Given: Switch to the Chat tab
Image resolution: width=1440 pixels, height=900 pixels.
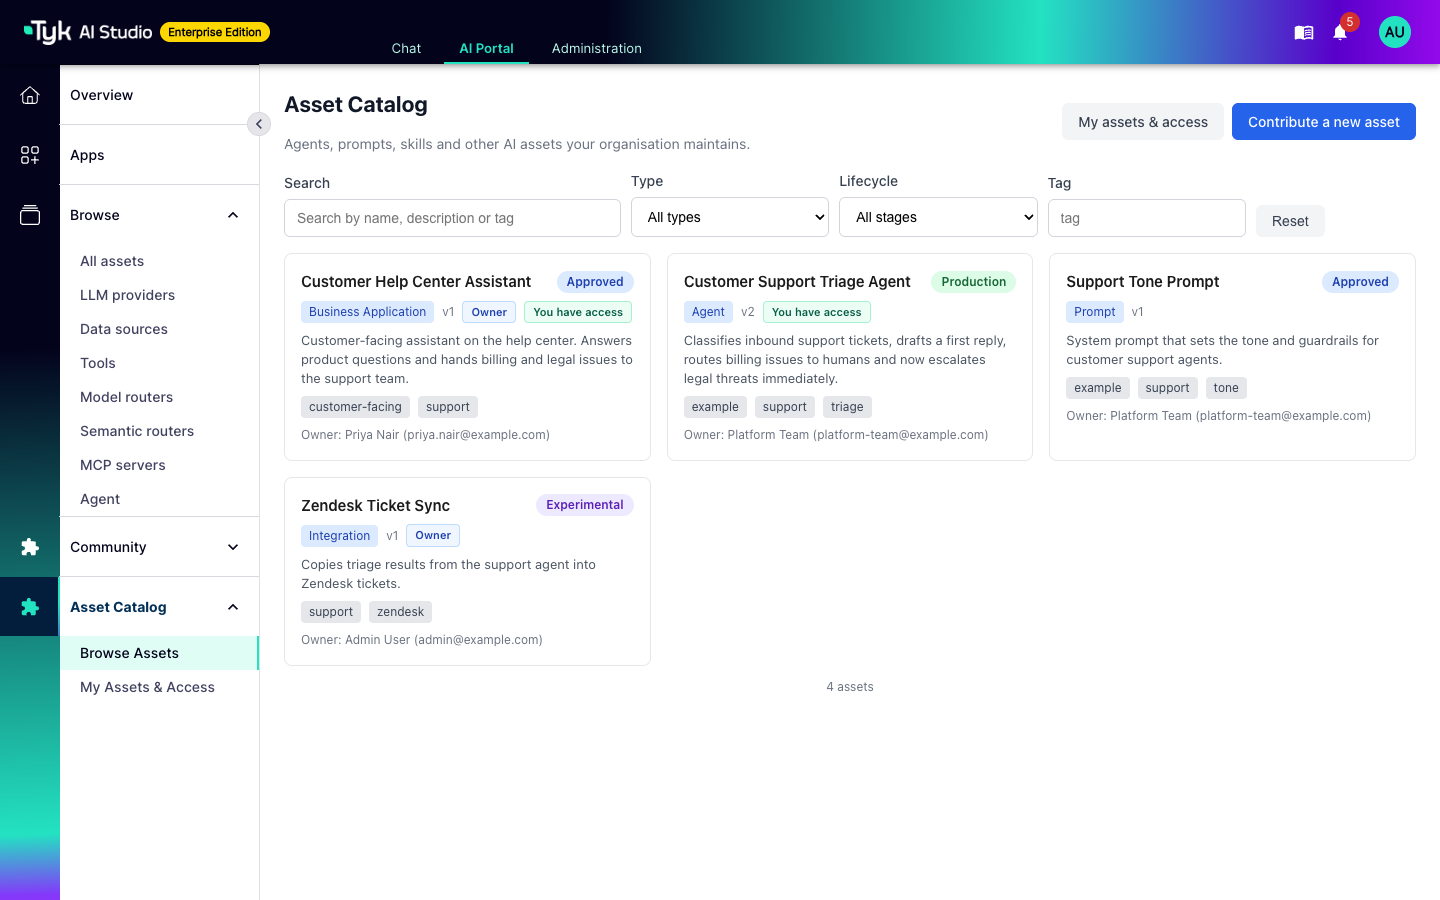Looking at the screenshot, I should pos(406,48).
